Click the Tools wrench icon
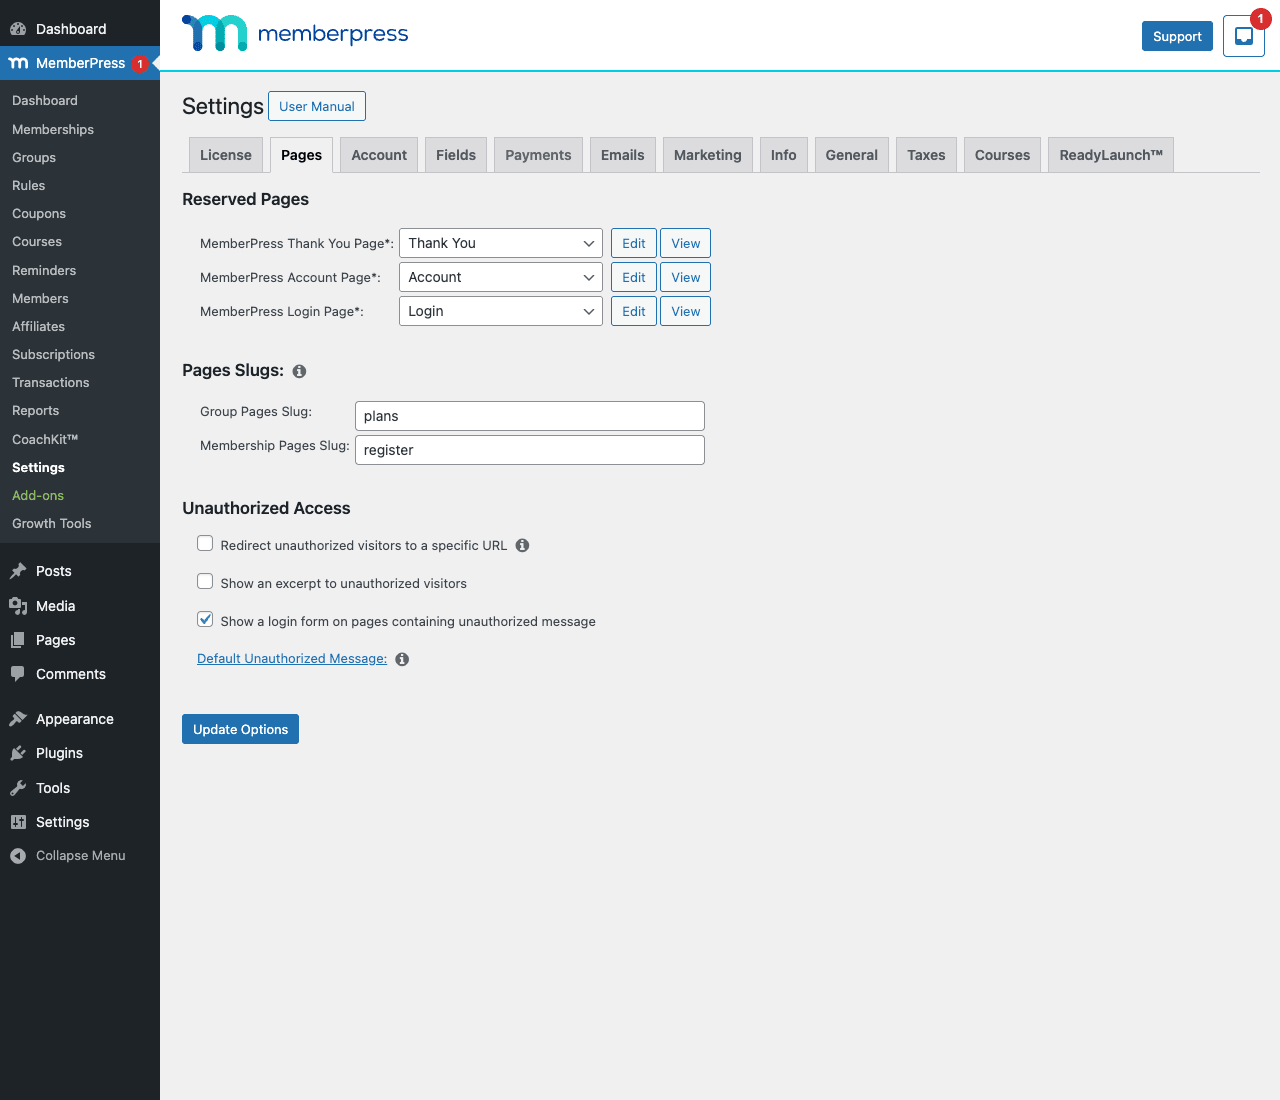Viewport: 1280px width, 1100px height. click(x=18, y=788)
